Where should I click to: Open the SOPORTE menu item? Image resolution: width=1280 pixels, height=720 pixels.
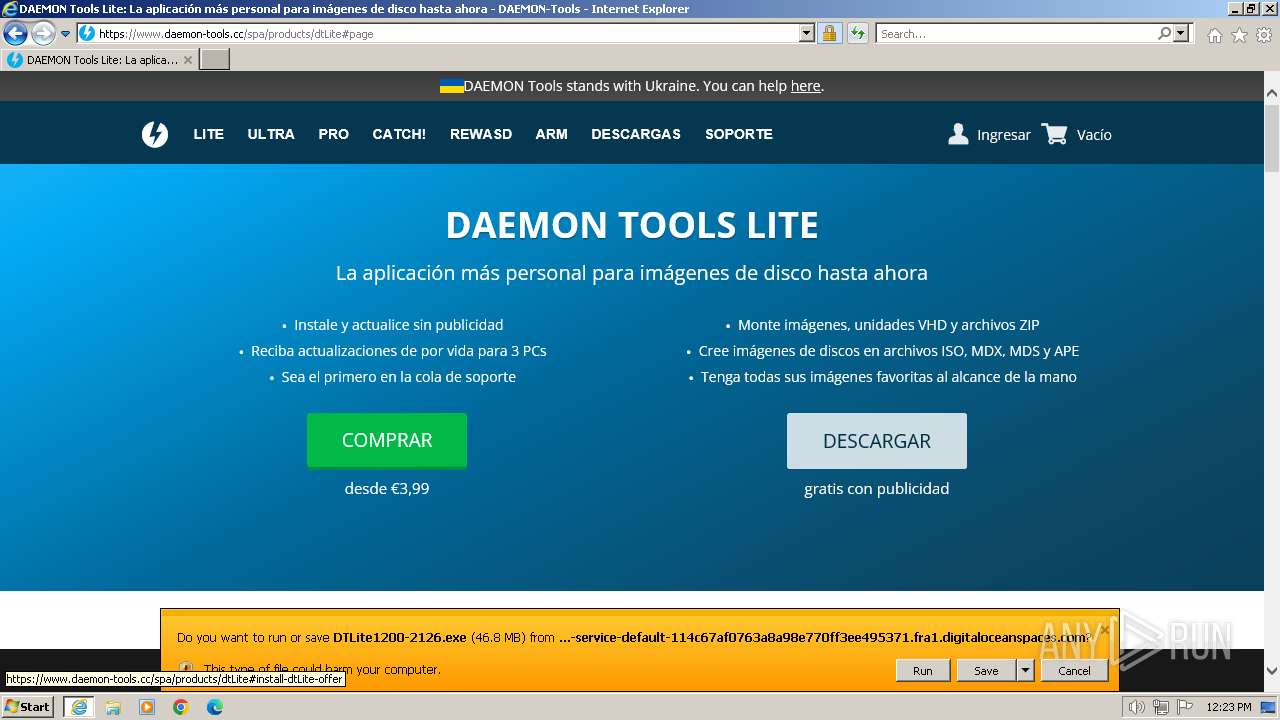739,134
